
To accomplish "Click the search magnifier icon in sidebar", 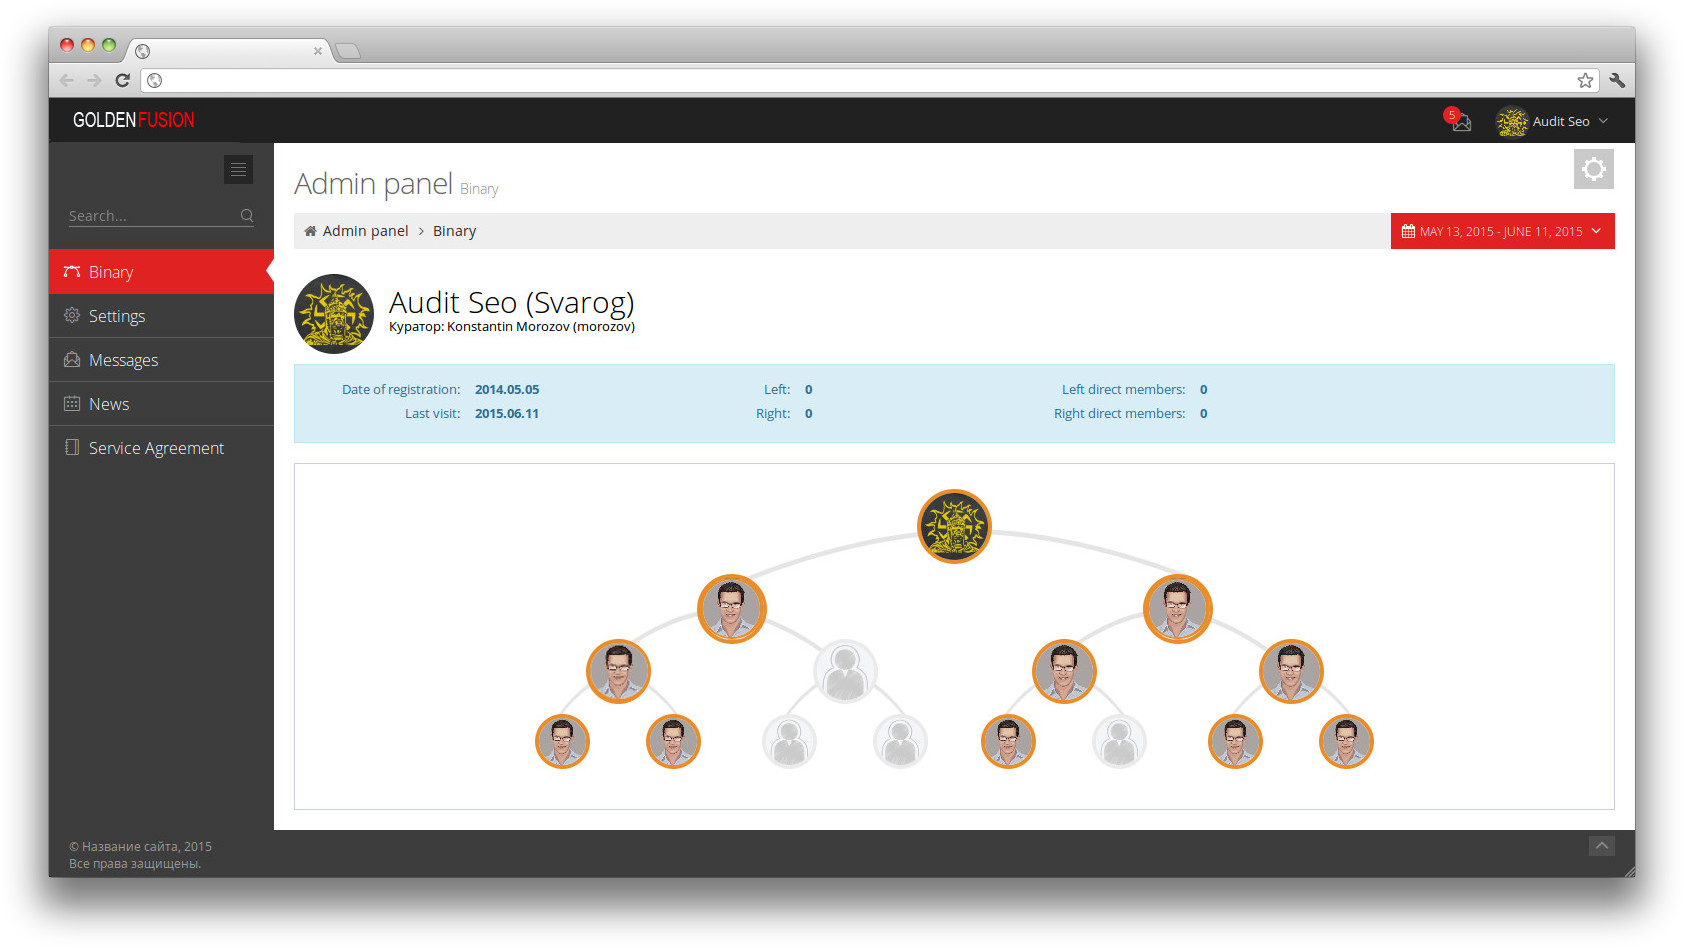I will 247,216.
